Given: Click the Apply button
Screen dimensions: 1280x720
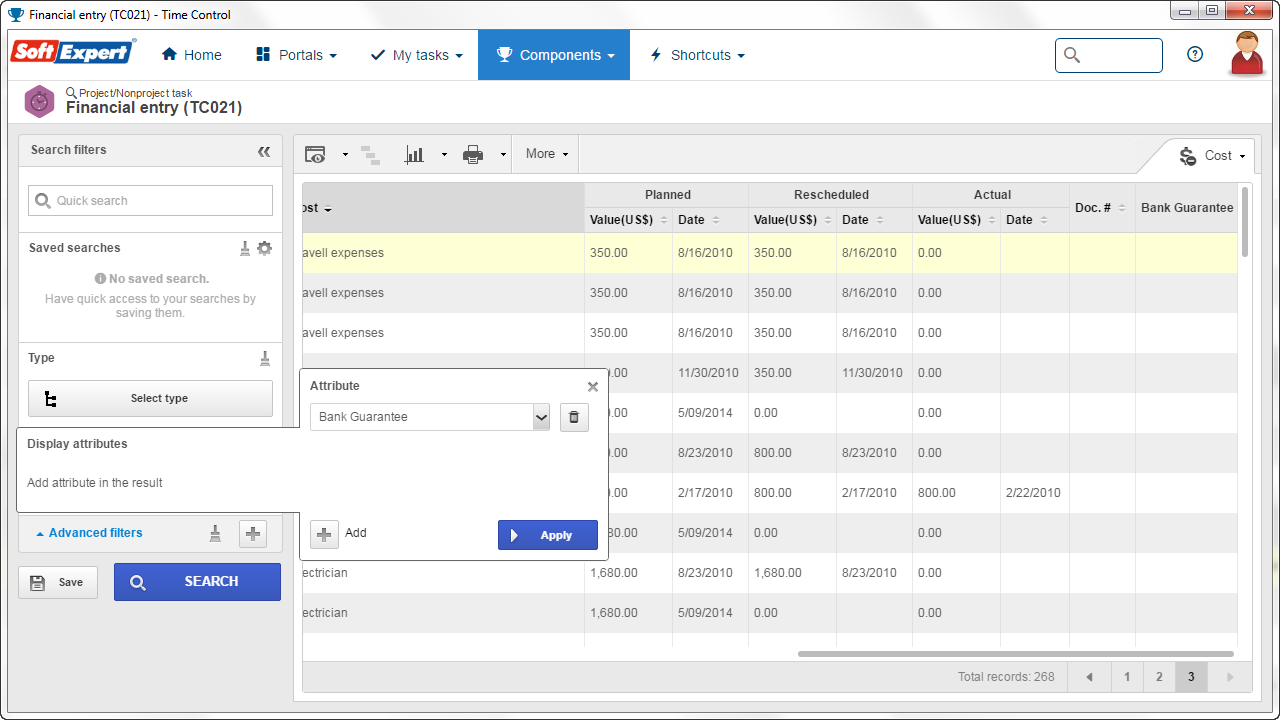Looking at the screenshot, I should click(548, 535).
